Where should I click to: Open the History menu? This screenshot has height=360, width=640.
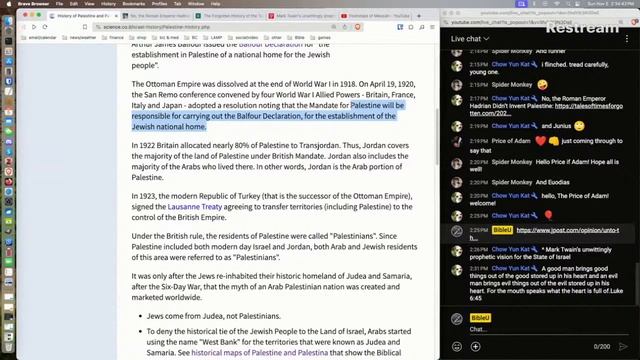[108, 4]
